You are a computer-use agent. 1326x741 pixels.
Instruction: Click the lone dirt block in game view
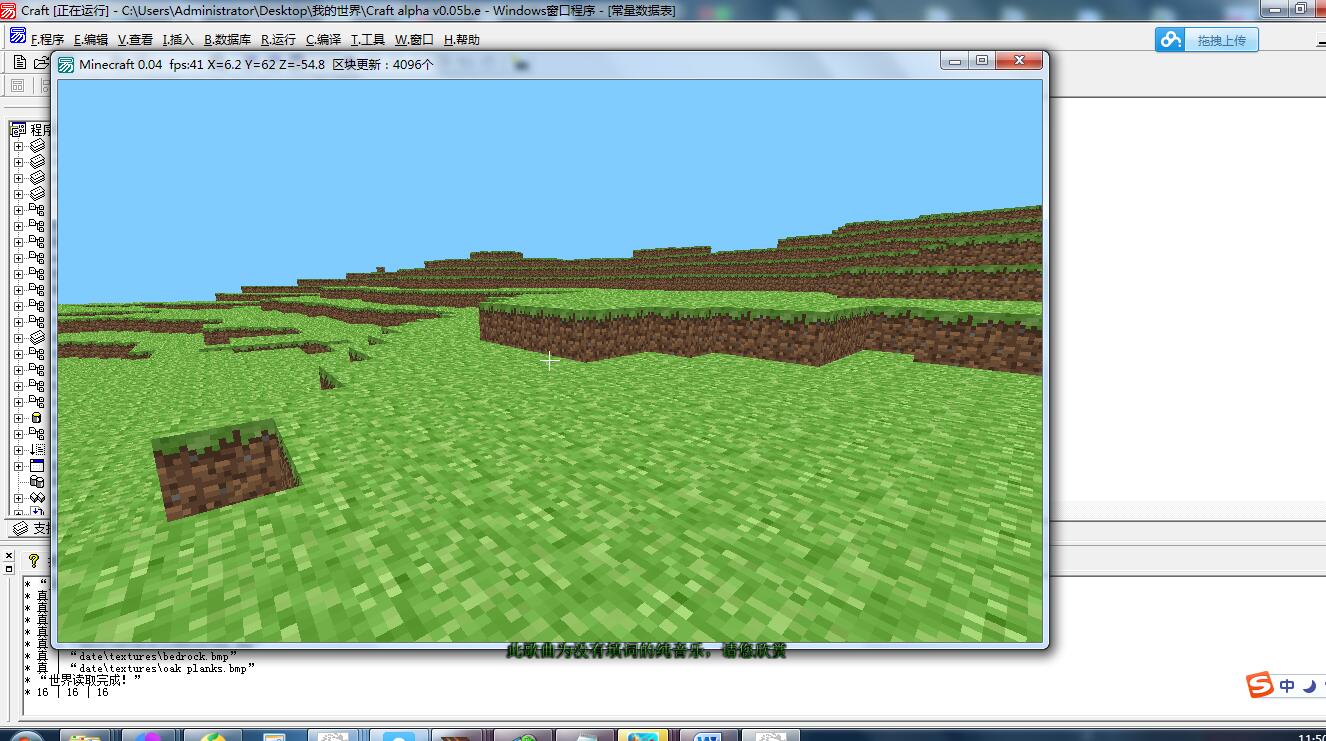(224, 469)
